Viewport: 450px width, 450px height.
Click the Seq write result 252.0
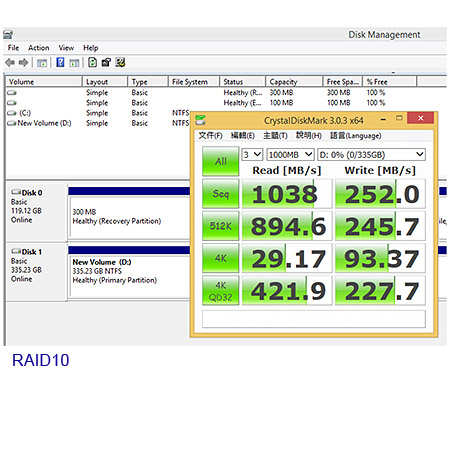point(380,194)
